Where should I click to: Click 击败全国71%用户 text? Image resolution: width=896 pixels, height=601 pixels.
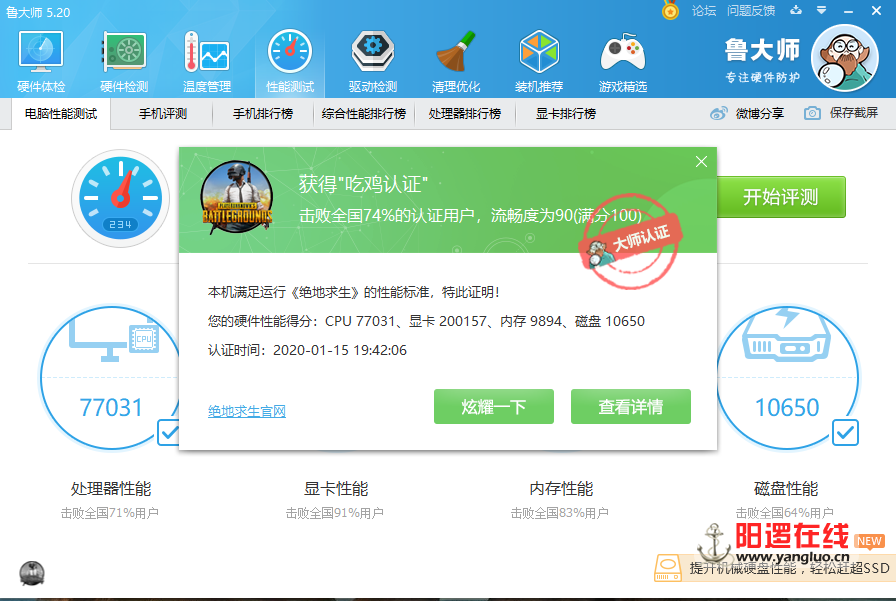click(x=110, y=513)
